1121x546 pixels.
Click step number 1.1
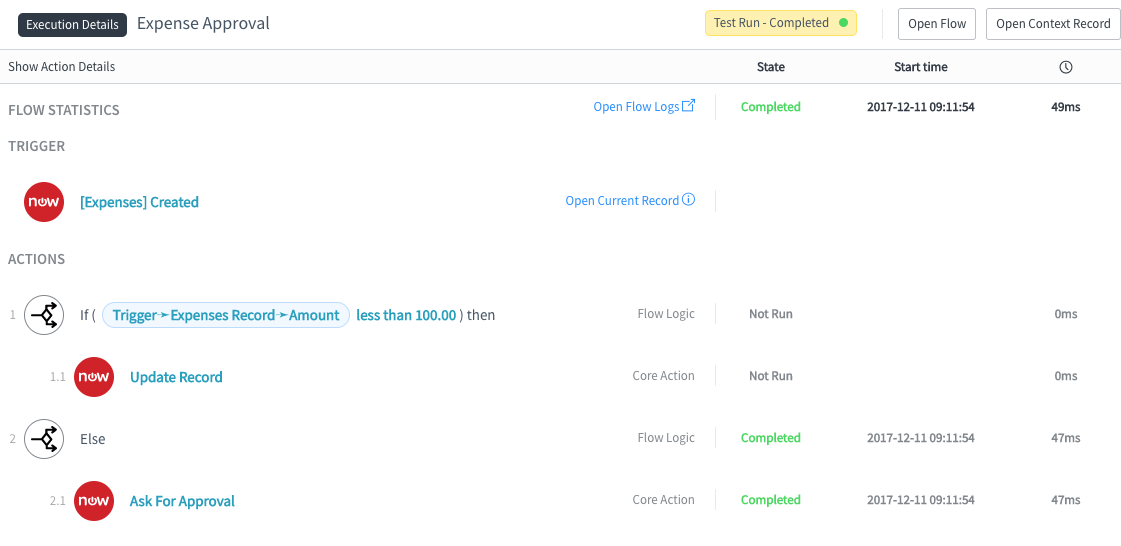(58, 377)
